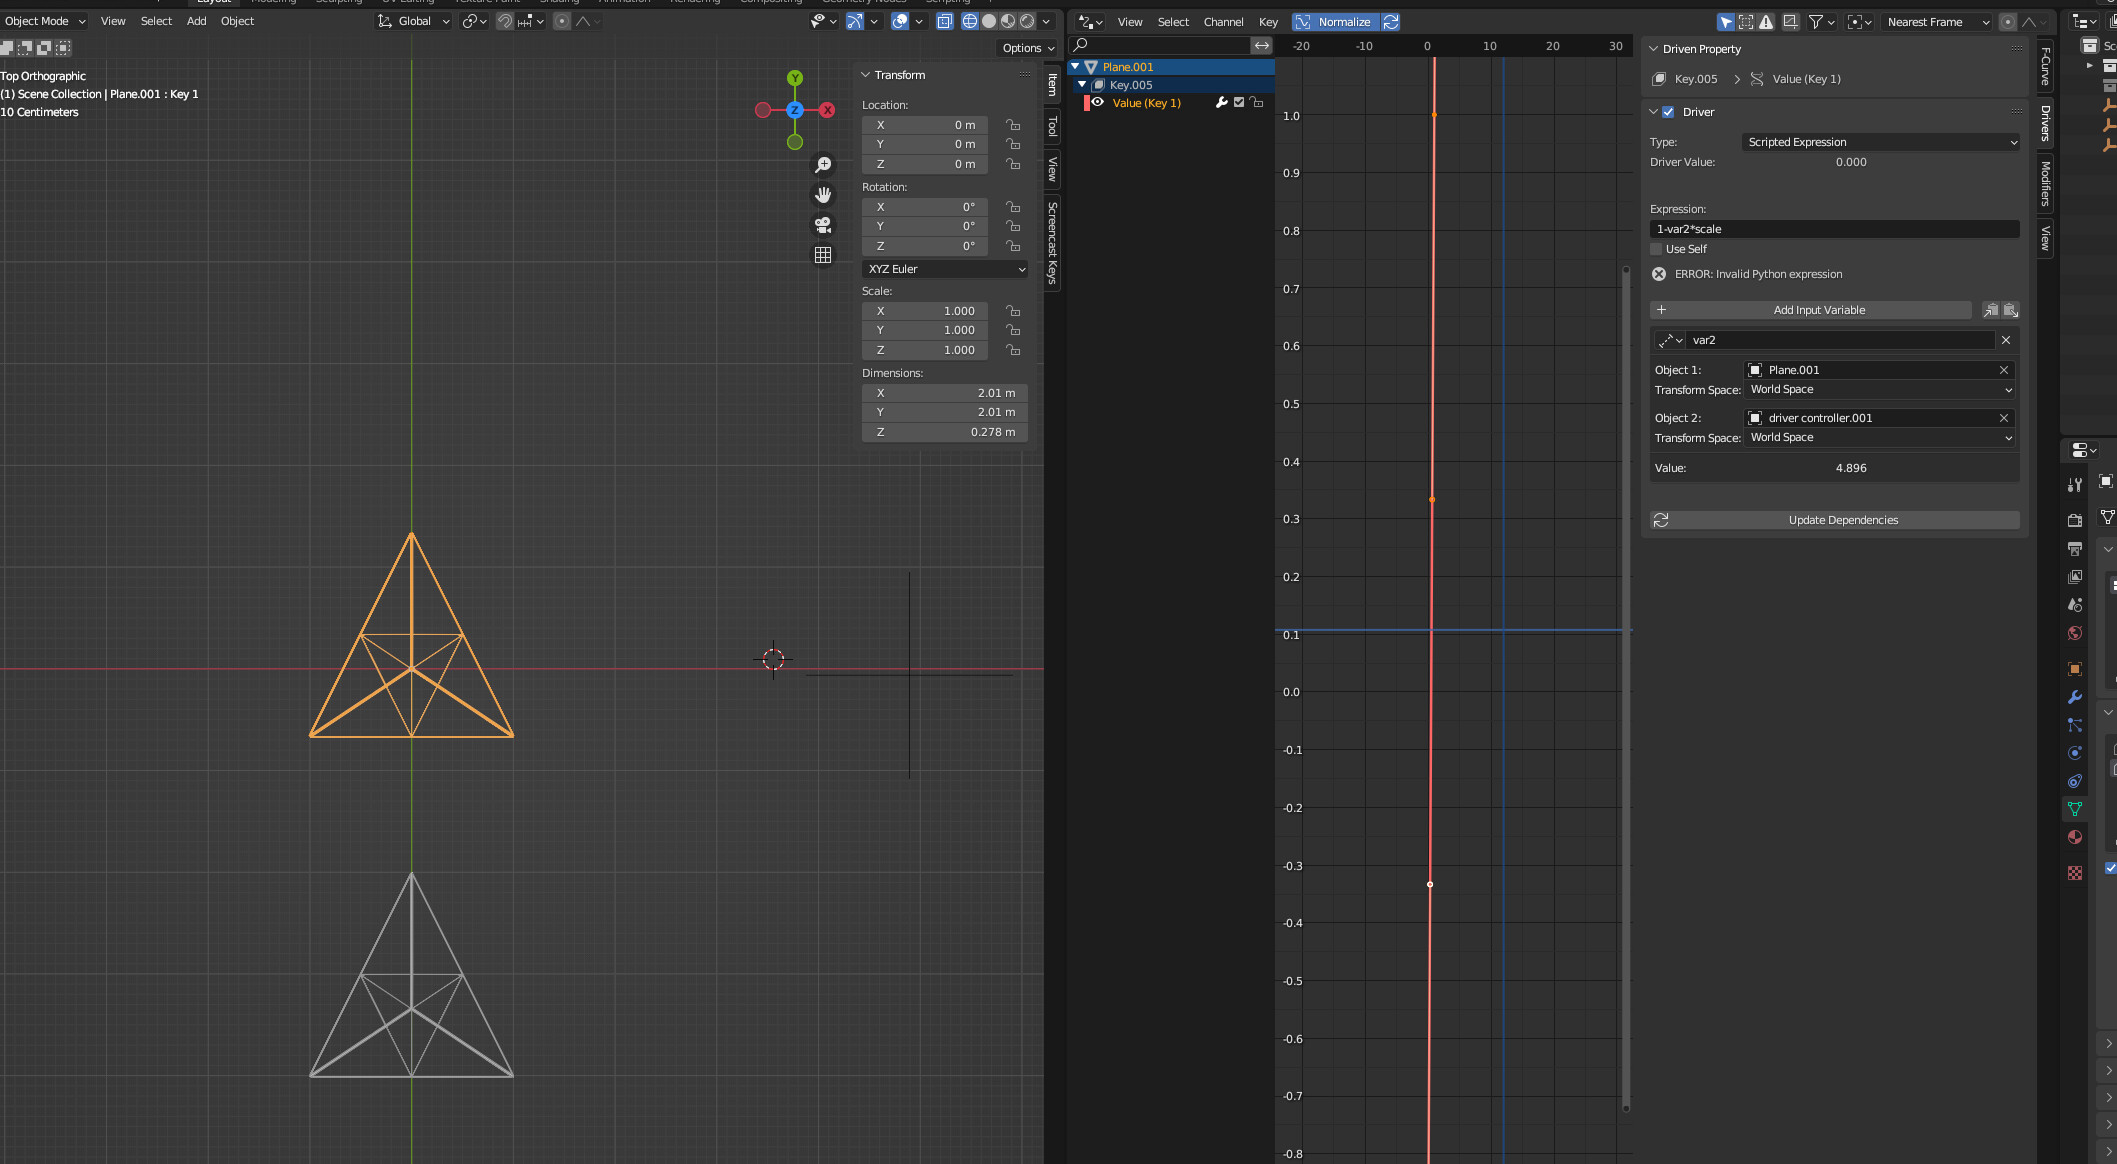The height and width of the screenshot is (1164, 2117).
Task: Toggle the camera view icon
Action: pos(823,225)
